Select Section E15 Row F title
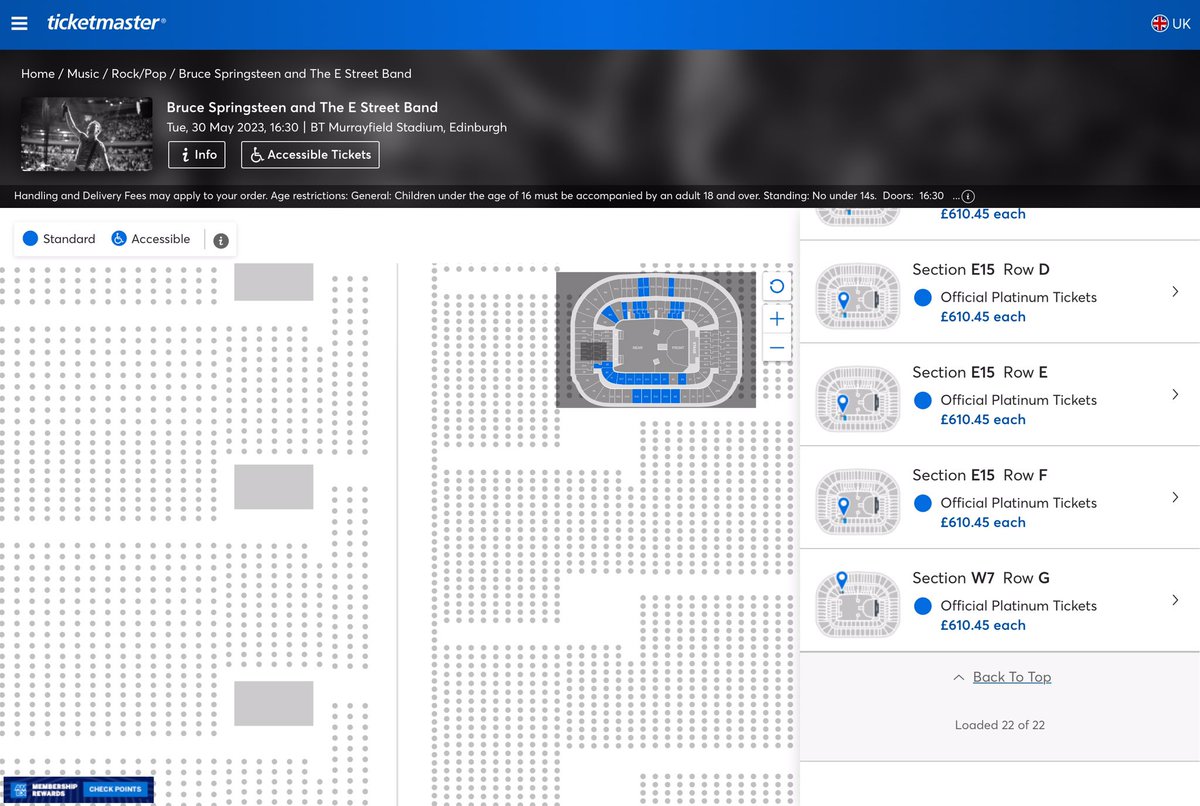1200x806 pixels. (x=980, y=475)
